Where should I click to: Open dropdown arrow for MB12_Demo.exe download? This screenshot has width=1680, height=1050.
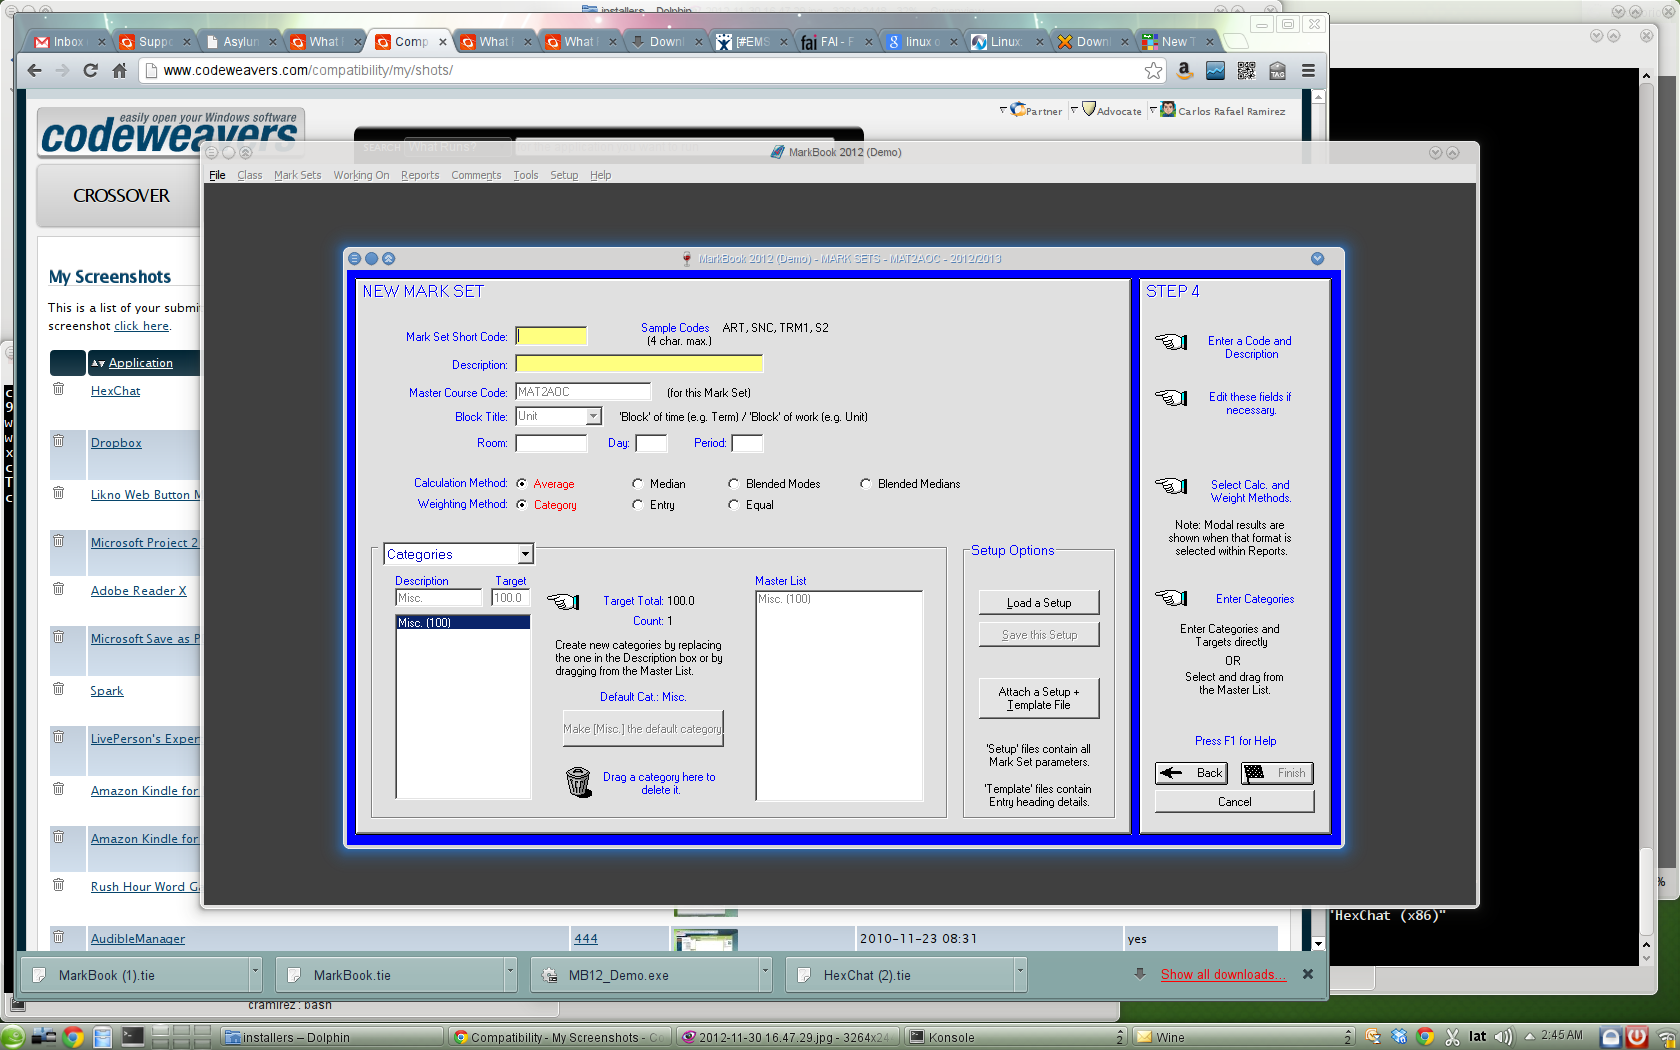pyautogui.click(x=765, y=974)
